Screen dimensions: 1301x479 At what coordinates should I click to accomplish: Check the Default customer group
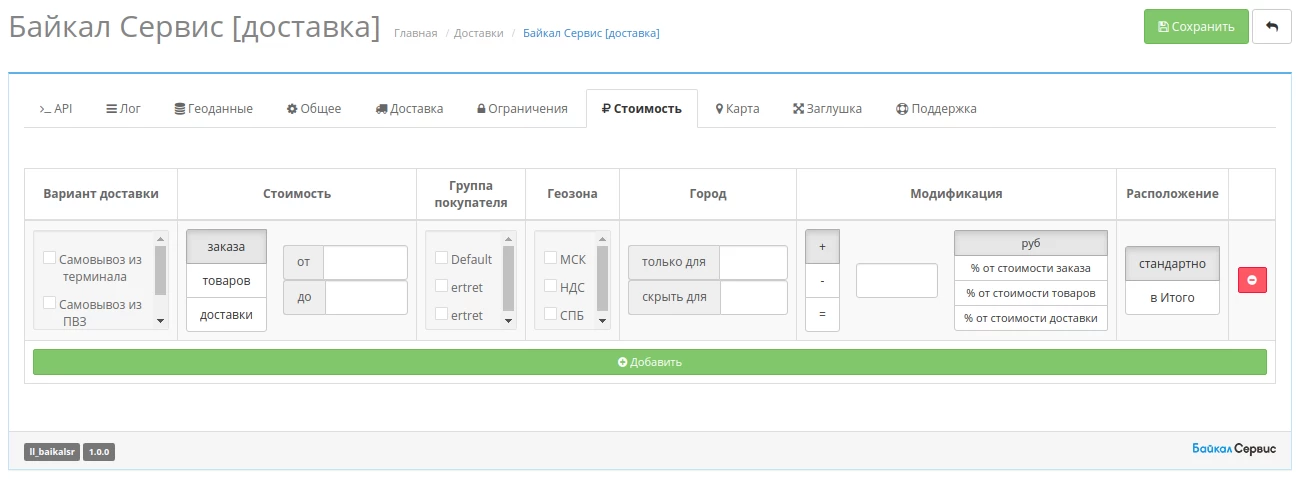(441, 258)
